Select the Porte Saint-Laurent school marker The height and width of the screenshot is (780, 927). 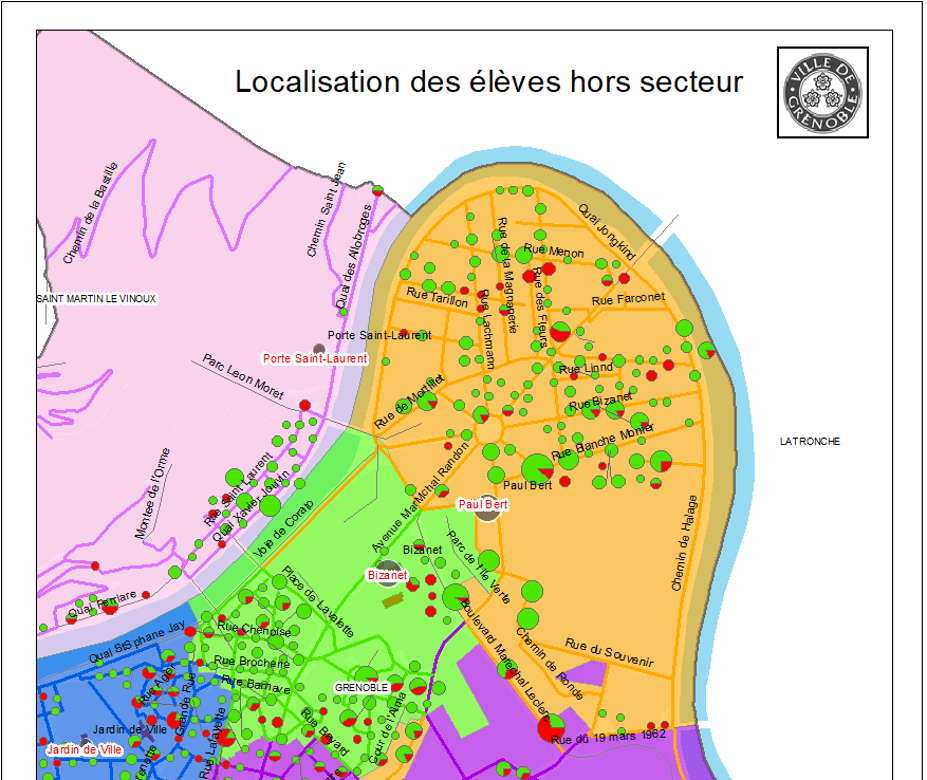pyautogui.click(x=318, y=349)
